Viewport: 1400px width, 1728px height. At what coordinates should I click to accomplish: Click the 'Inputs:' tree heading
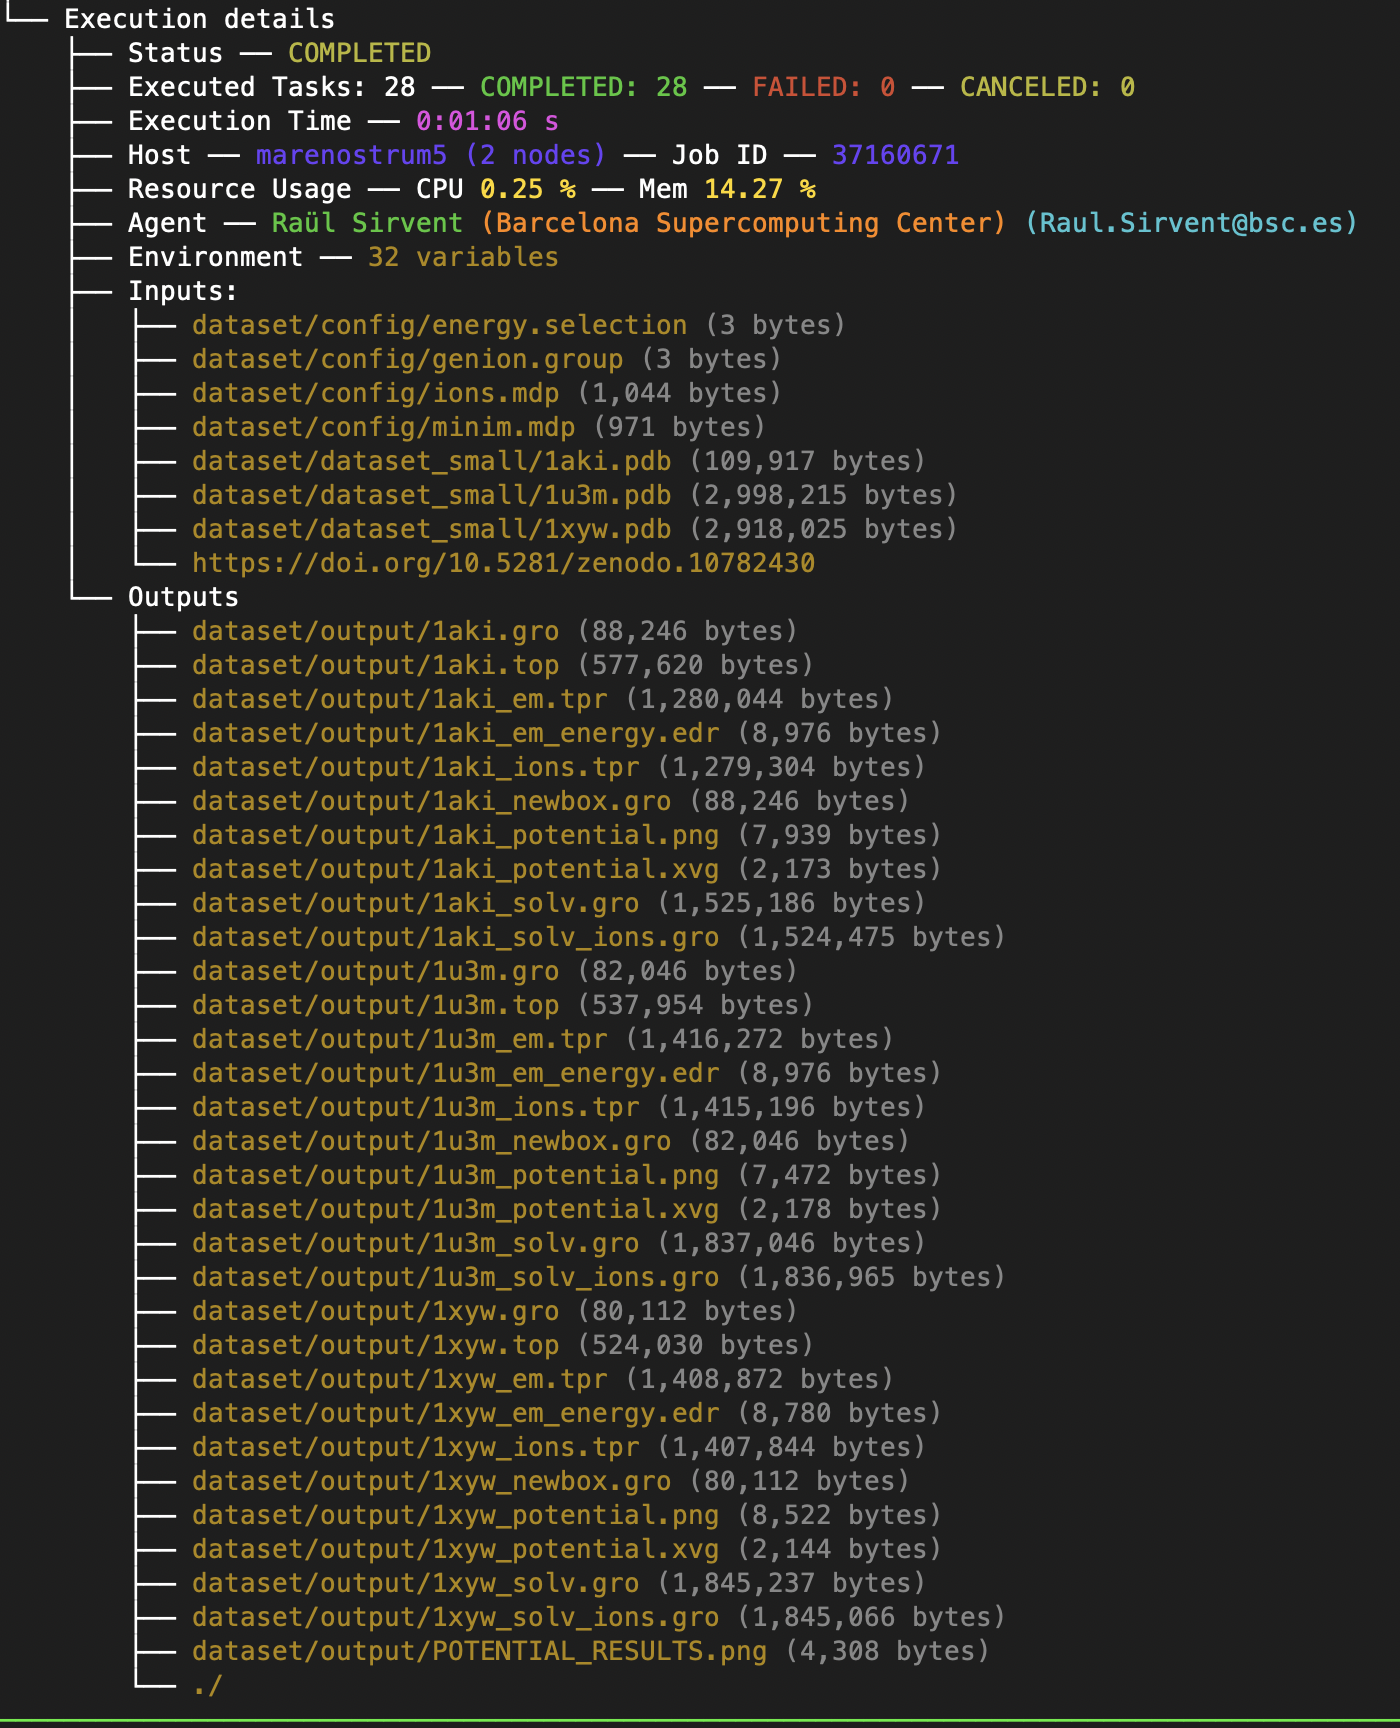183,291
